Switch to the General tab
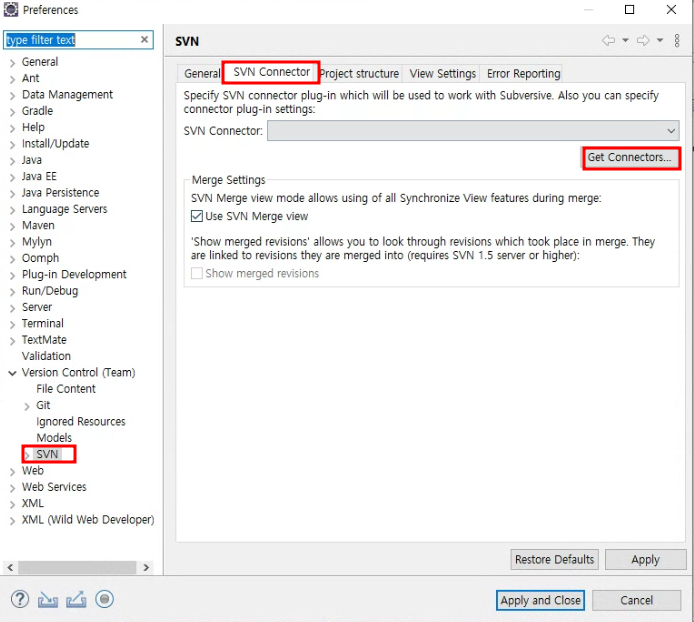The height and width of the screenshot is (622, 694). click(x=202, y=73)
